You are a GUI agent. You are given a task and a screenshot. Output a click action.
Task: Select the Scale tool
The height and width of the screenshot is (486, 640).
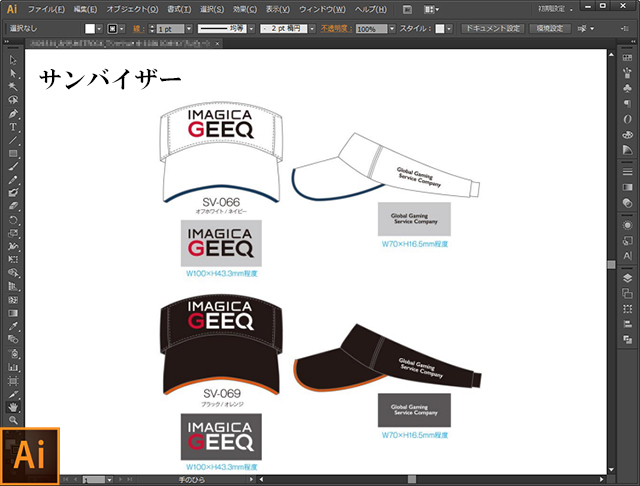point(13,233)
